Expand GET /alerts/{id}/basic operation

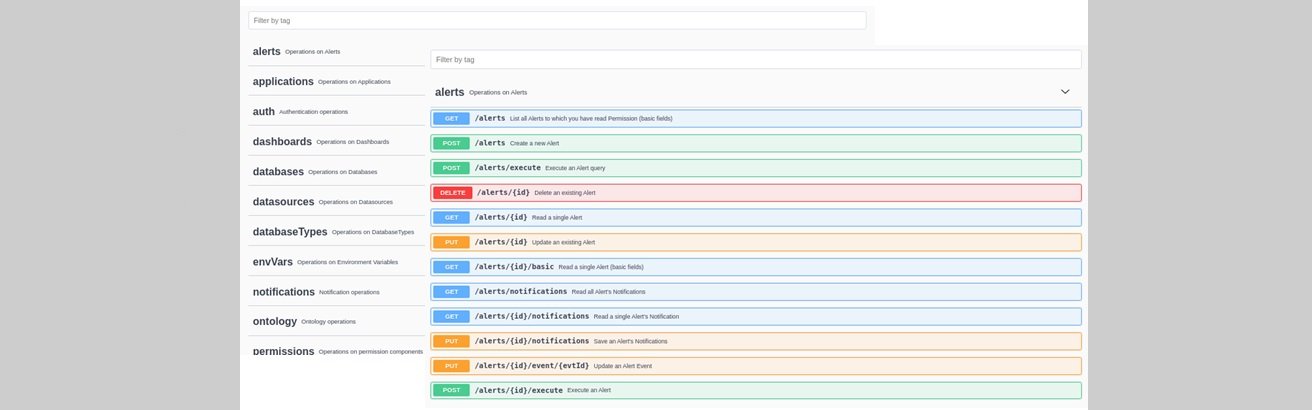[755, 267]
